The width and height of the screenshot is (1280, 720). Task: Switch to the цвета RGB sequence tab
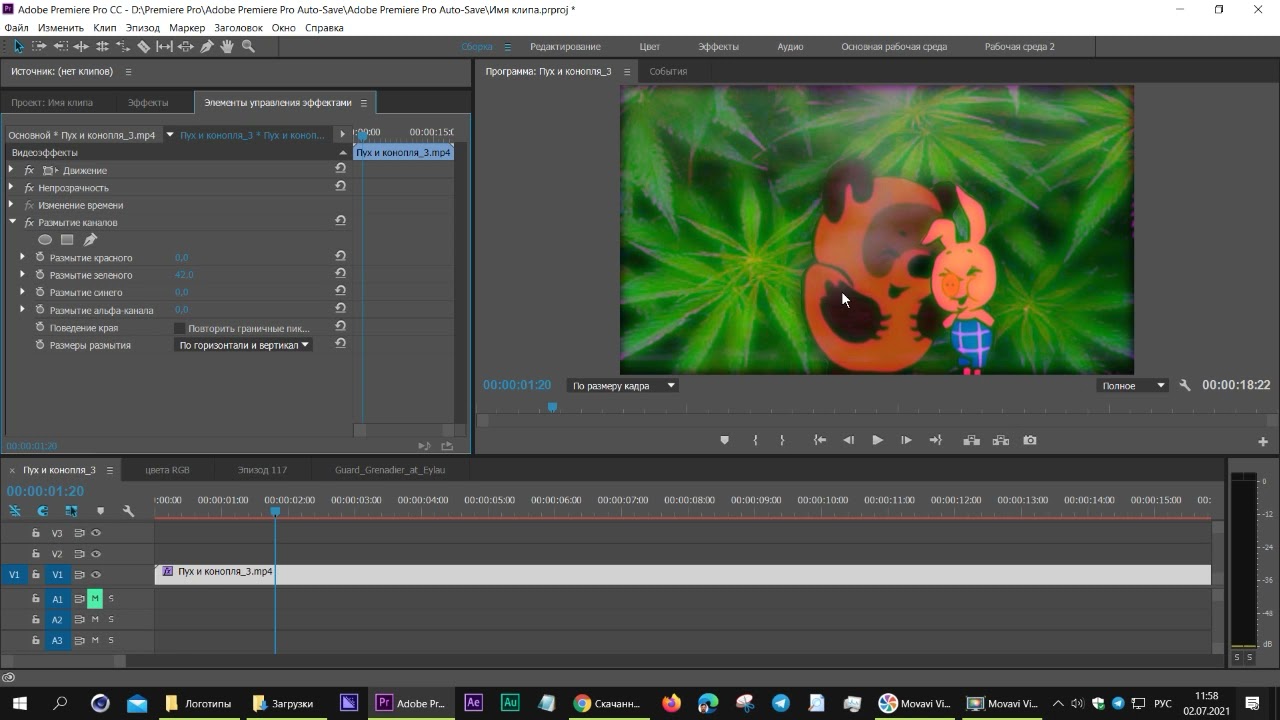167,470
